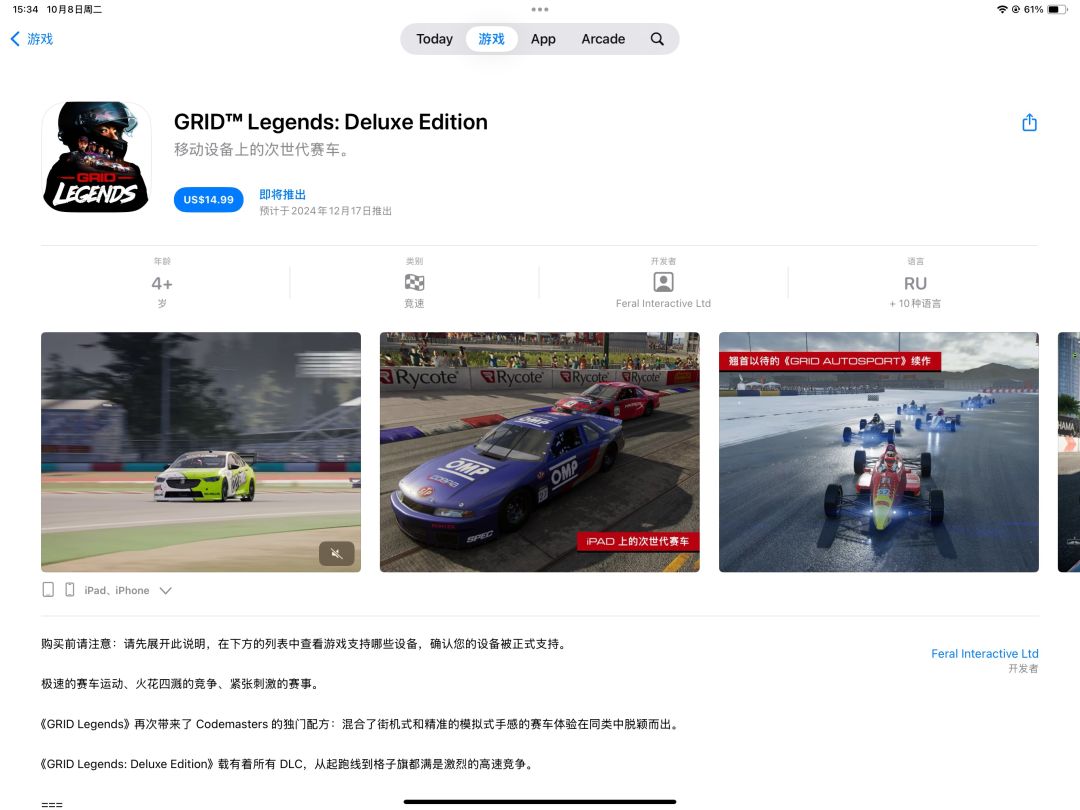Click the iPad device icon
This screenshot has height=810, width=1080.
[48, 590]
